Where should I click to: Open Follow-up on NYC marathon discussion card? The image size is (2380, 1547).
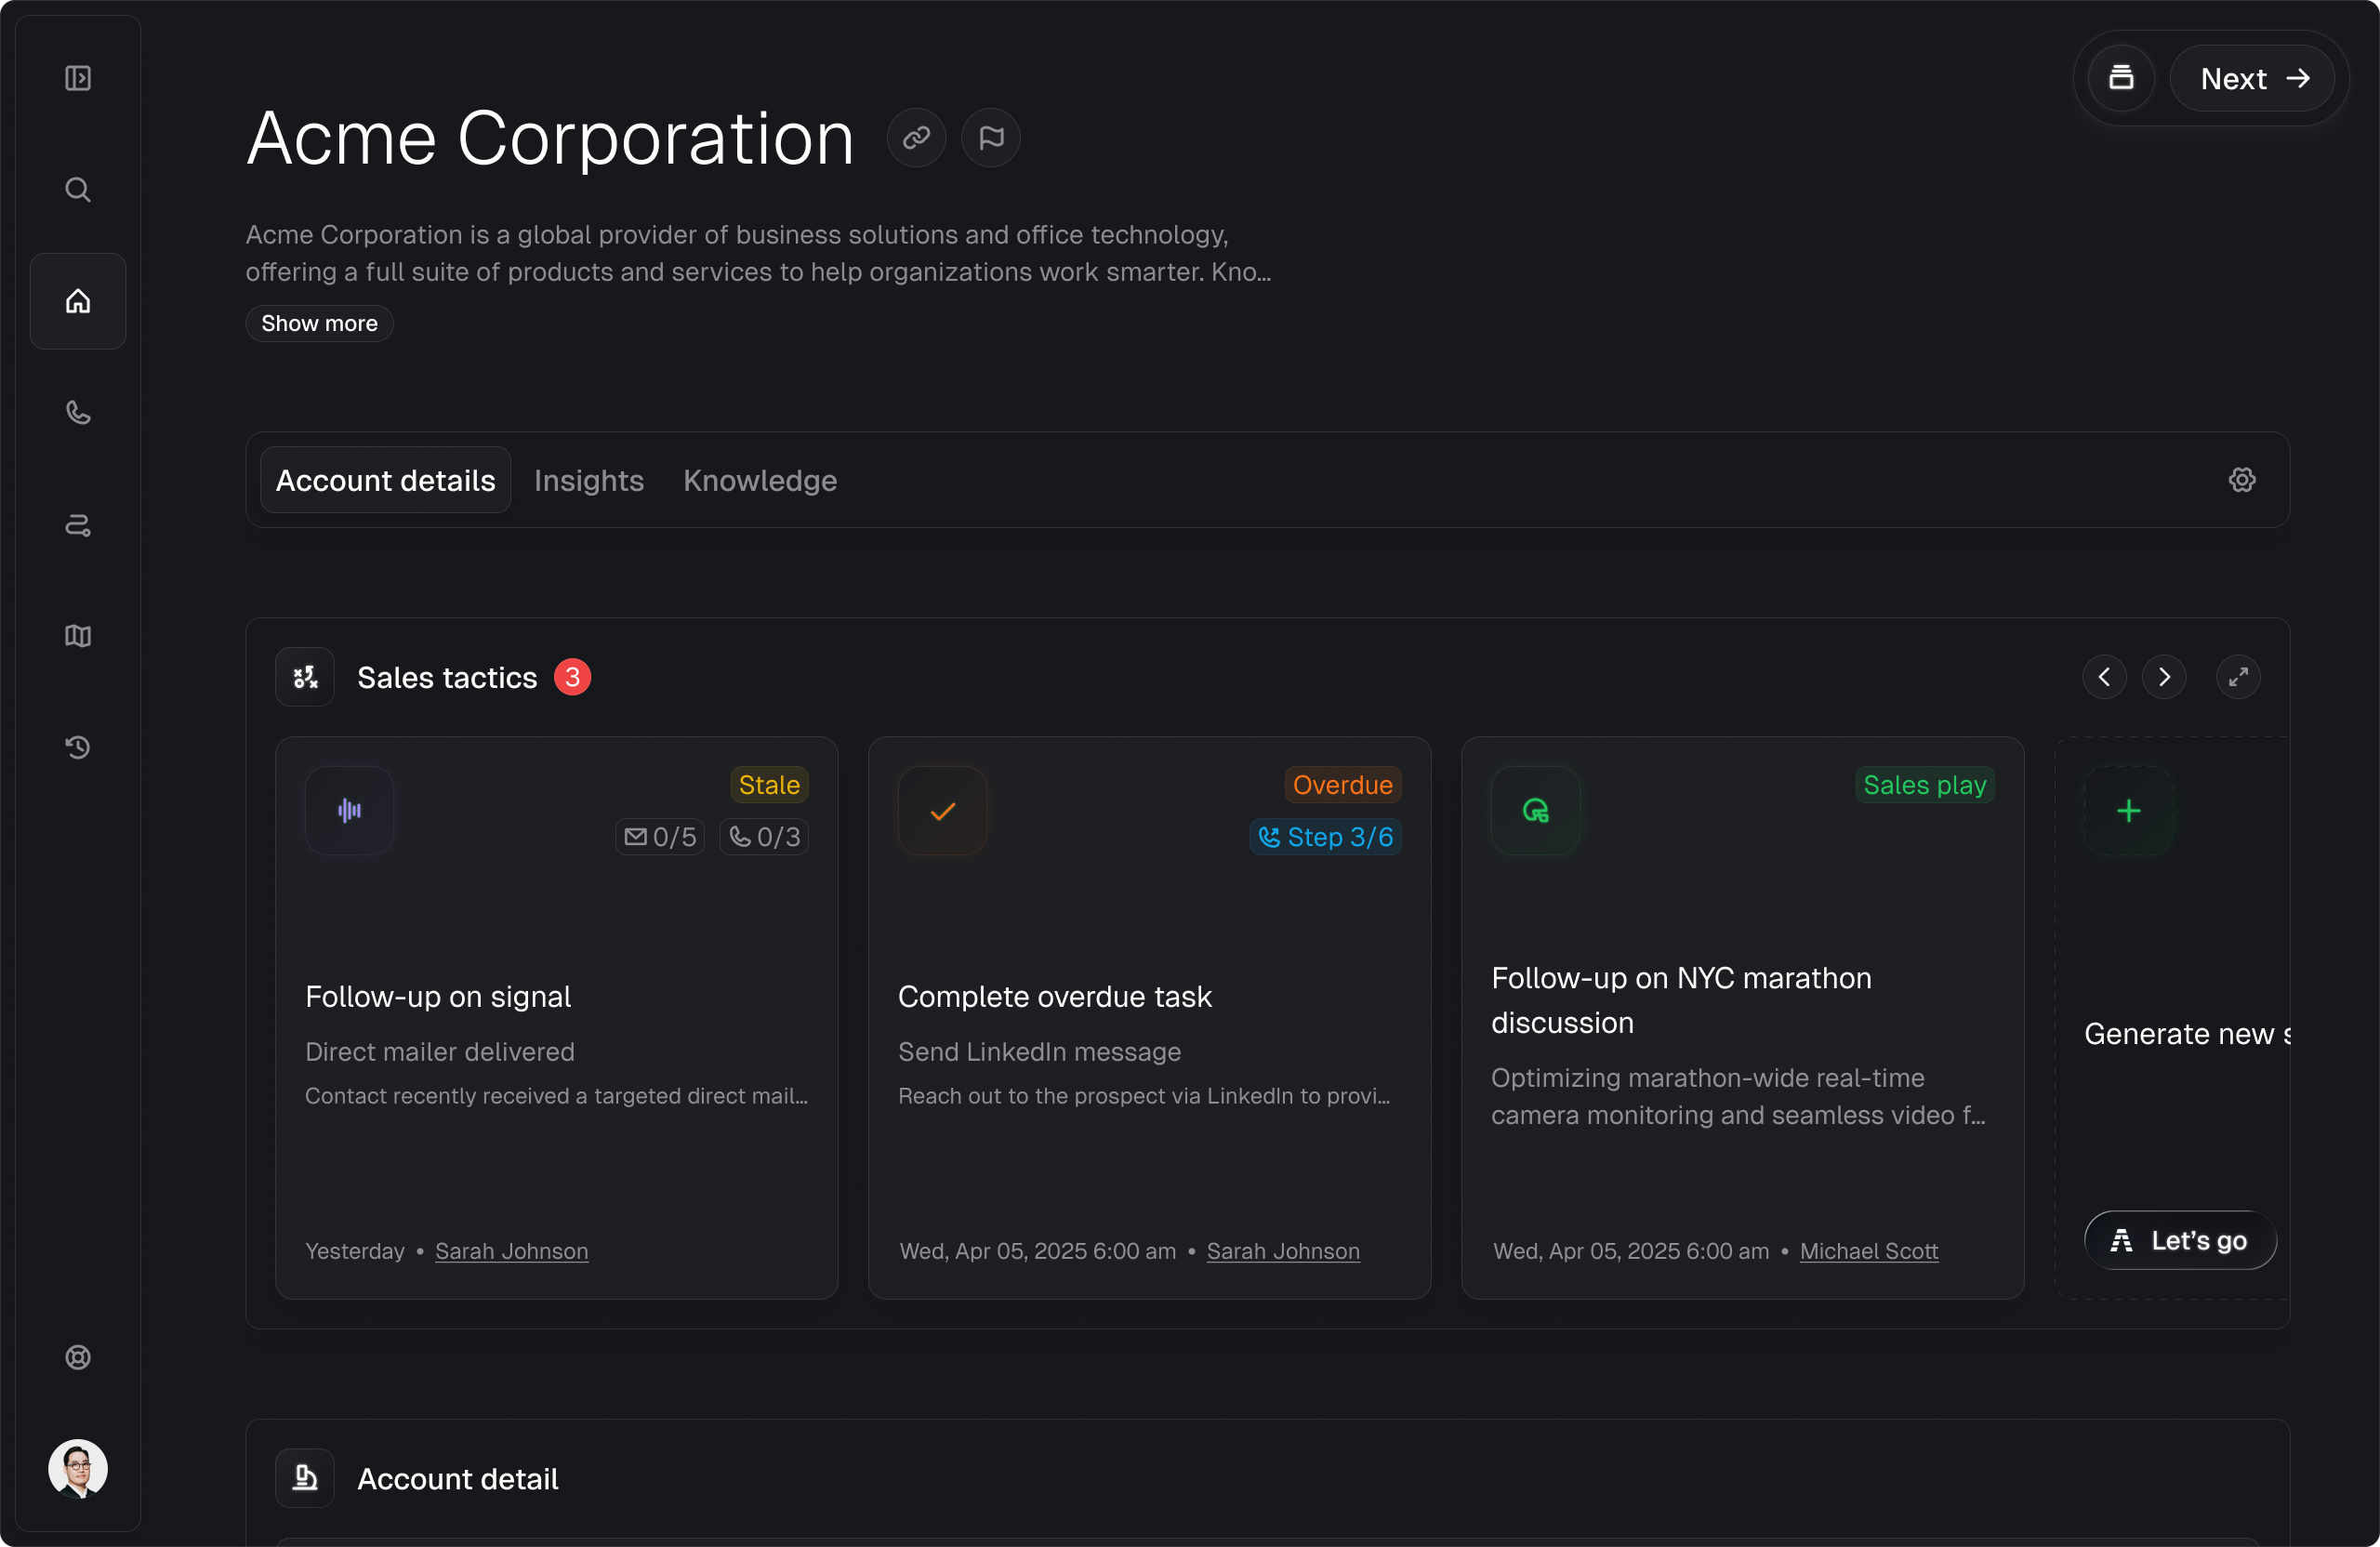(x=1743, y=1018)
